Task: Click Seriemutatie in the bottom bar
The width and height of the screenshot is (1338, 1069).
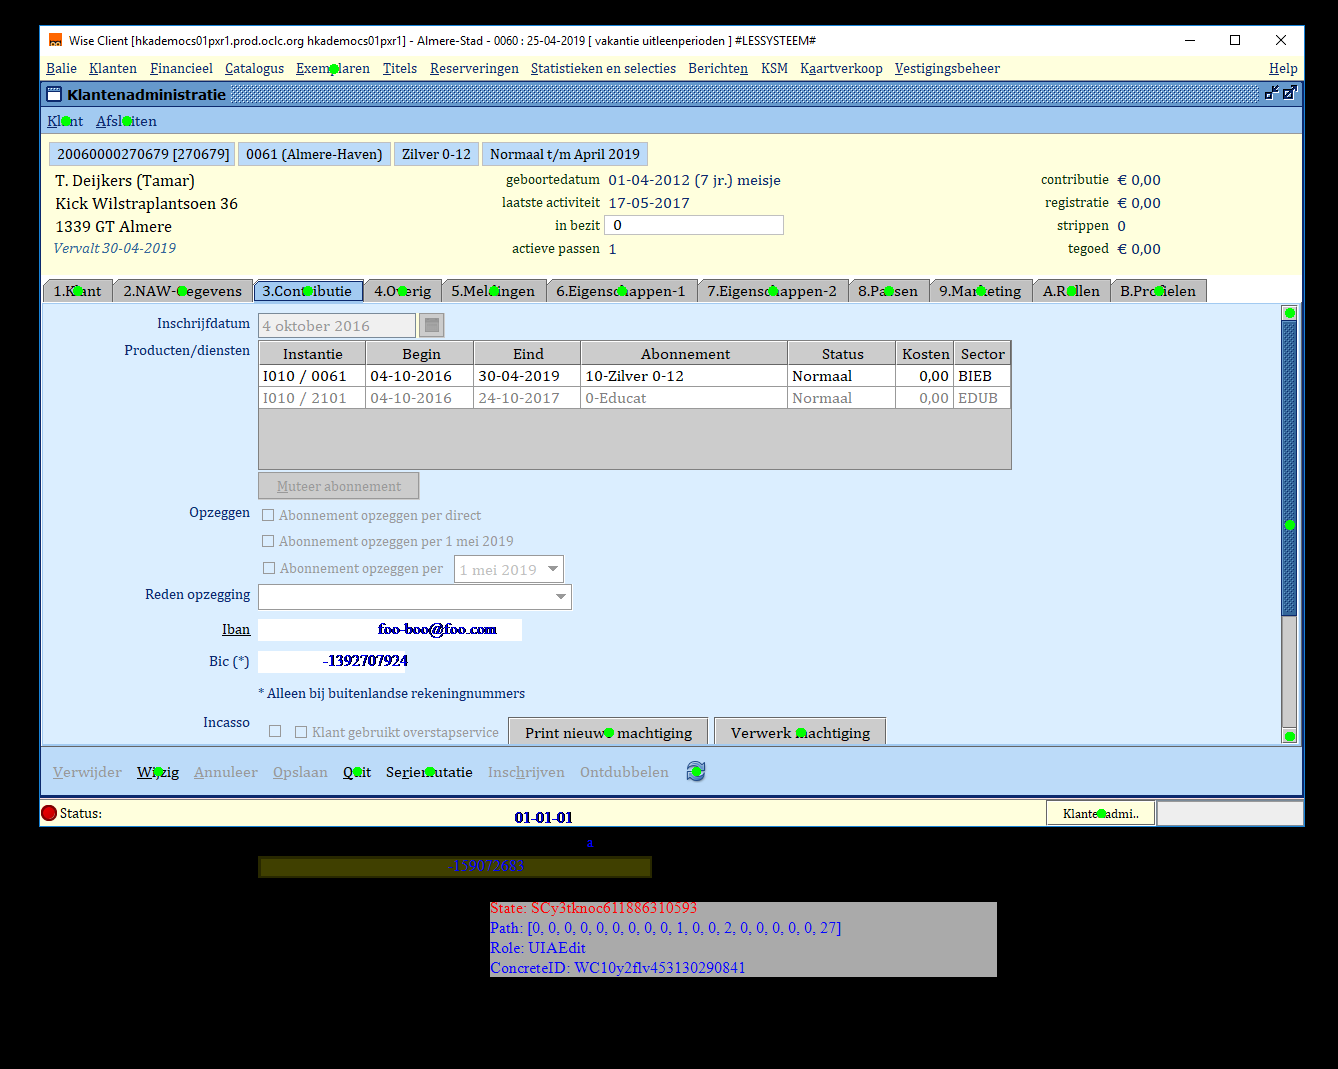Action: 429,772
